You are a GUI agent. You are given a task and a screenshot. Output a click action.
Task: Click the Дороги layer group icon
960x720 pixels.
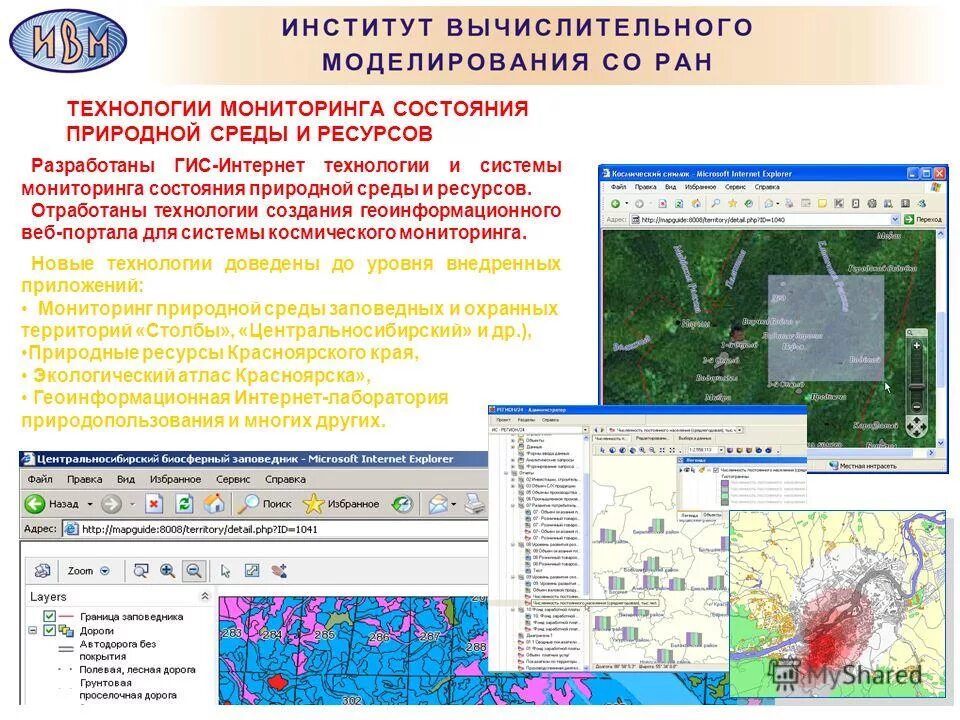(x=66, y=631)
